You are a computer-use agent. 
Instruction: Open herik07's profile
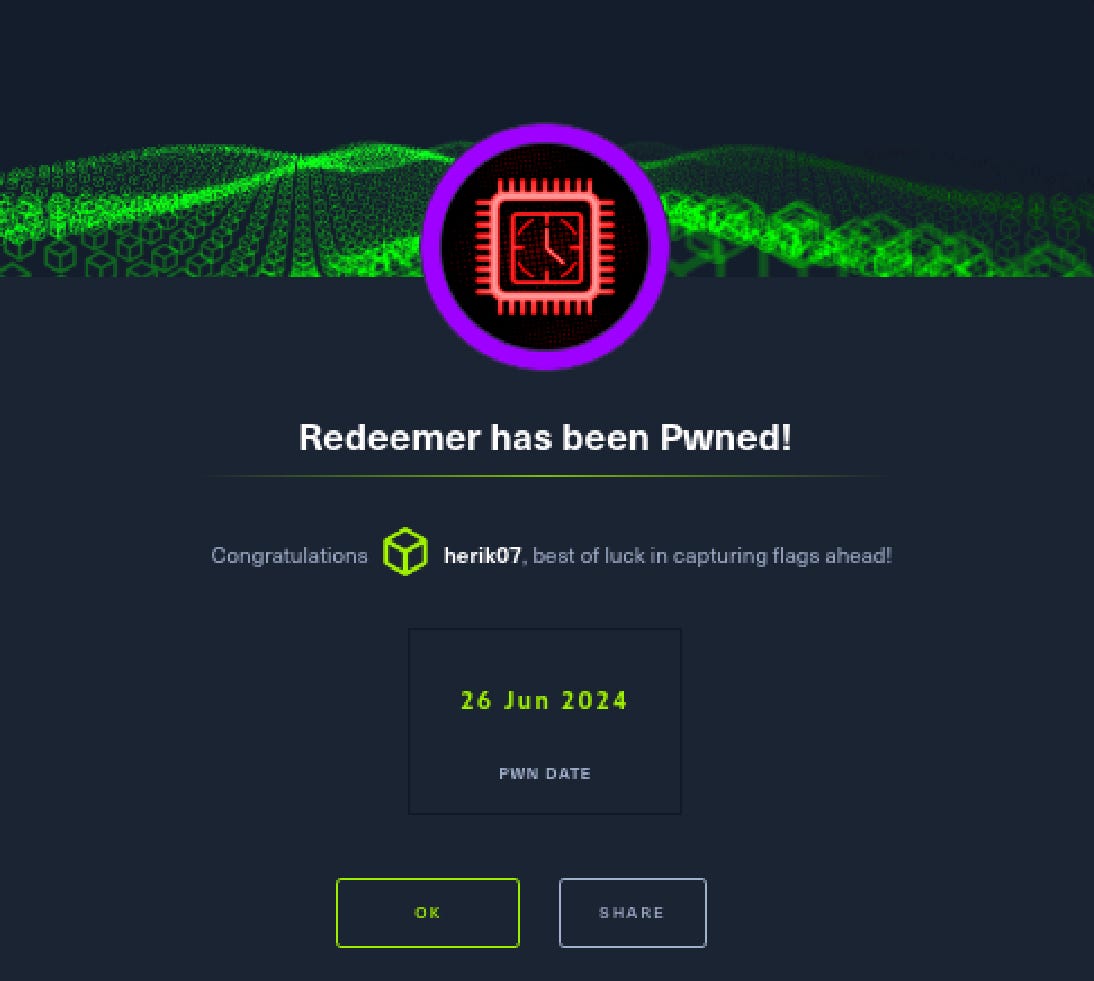[480, 555]
